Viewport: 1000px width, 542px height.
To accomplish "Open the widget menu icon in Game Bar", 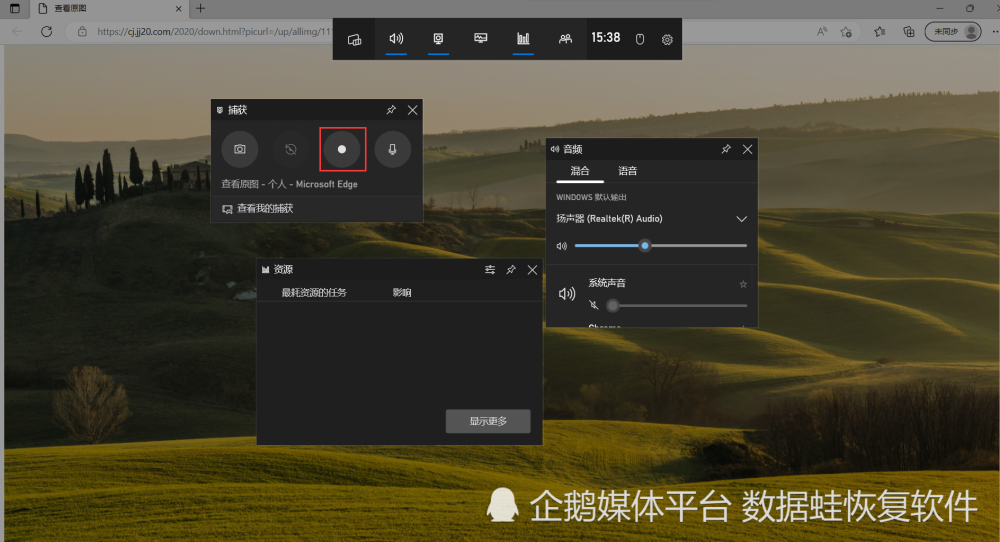I will coord(355,39).
